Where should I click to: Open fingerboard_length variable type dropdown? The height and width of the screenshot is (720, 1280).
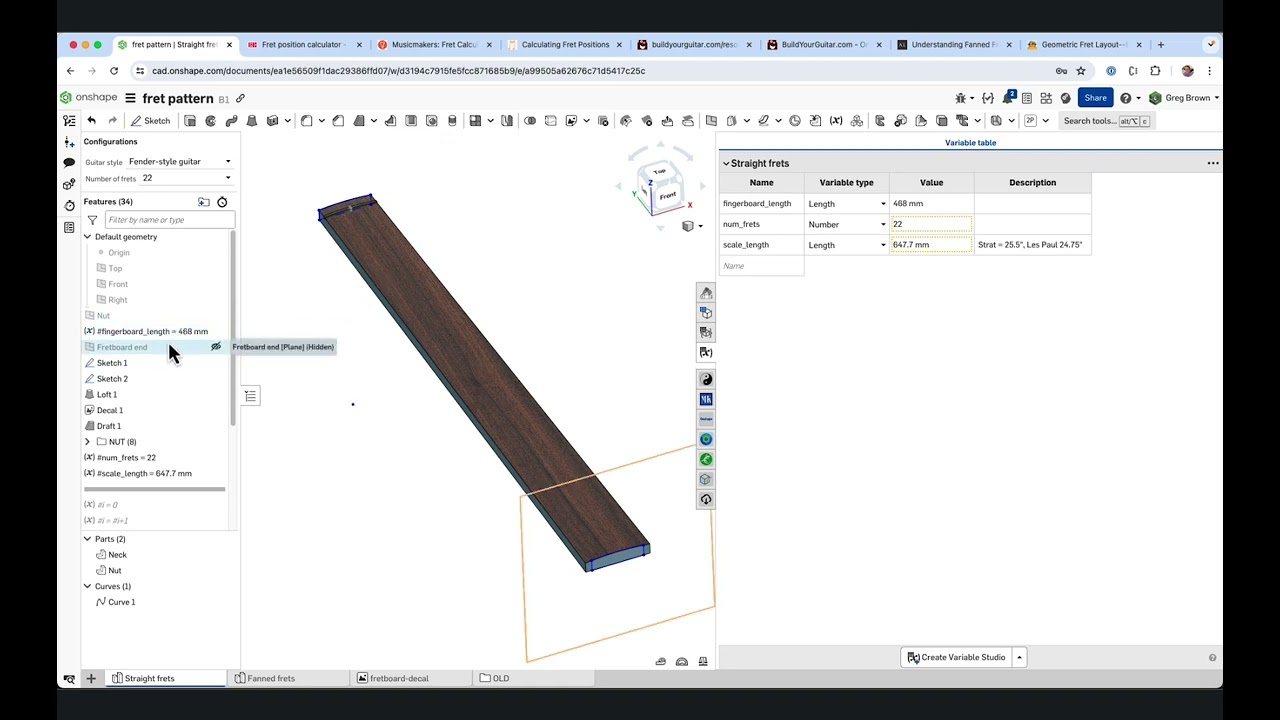(883, 204)
